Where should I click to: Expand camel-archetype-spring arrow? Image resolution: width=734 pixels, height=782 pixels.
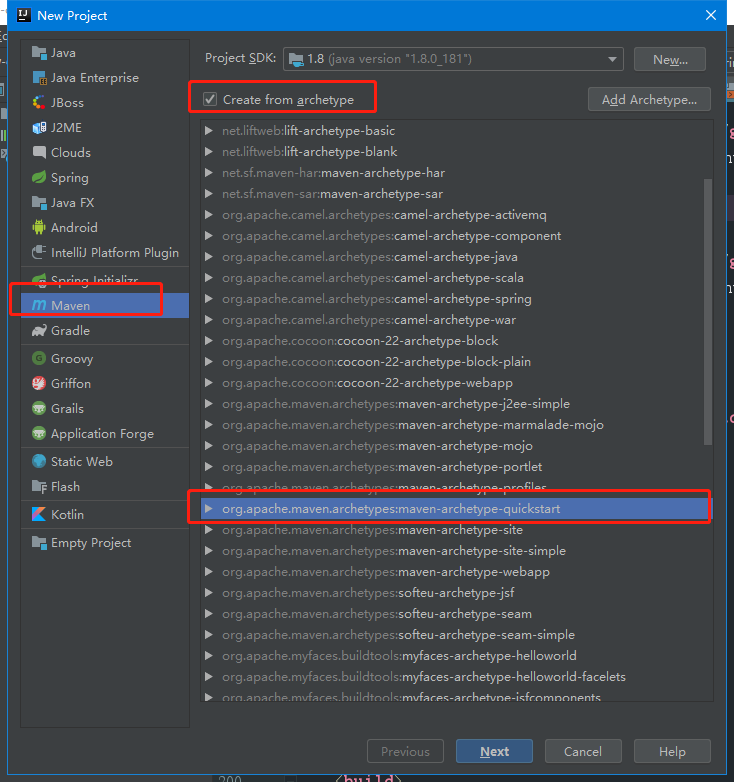[x=209, y=298]
